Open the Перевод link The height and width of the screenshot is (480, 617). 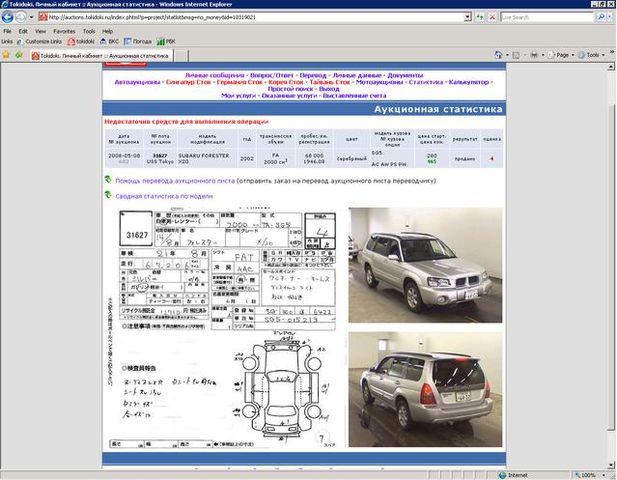tap(313, 75)
